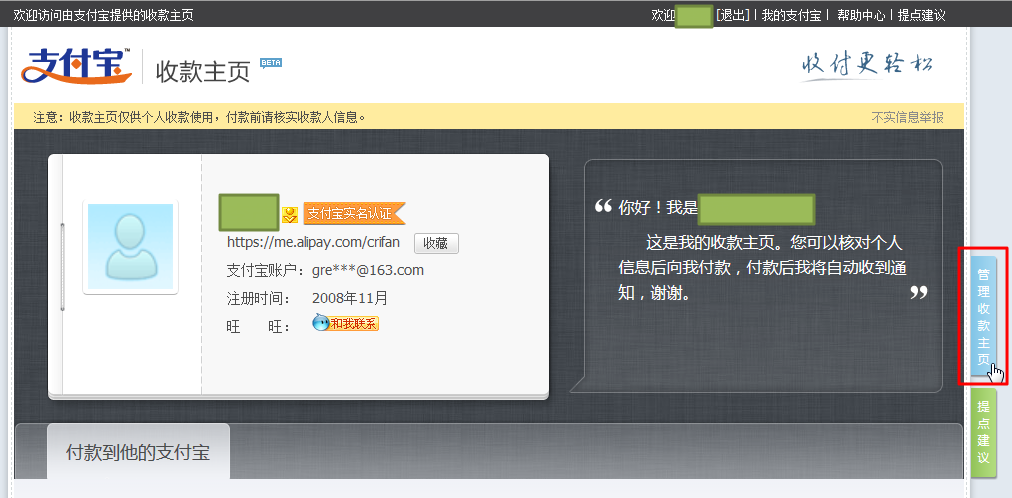Click the 2008年11月 registration date

[350, 299]
